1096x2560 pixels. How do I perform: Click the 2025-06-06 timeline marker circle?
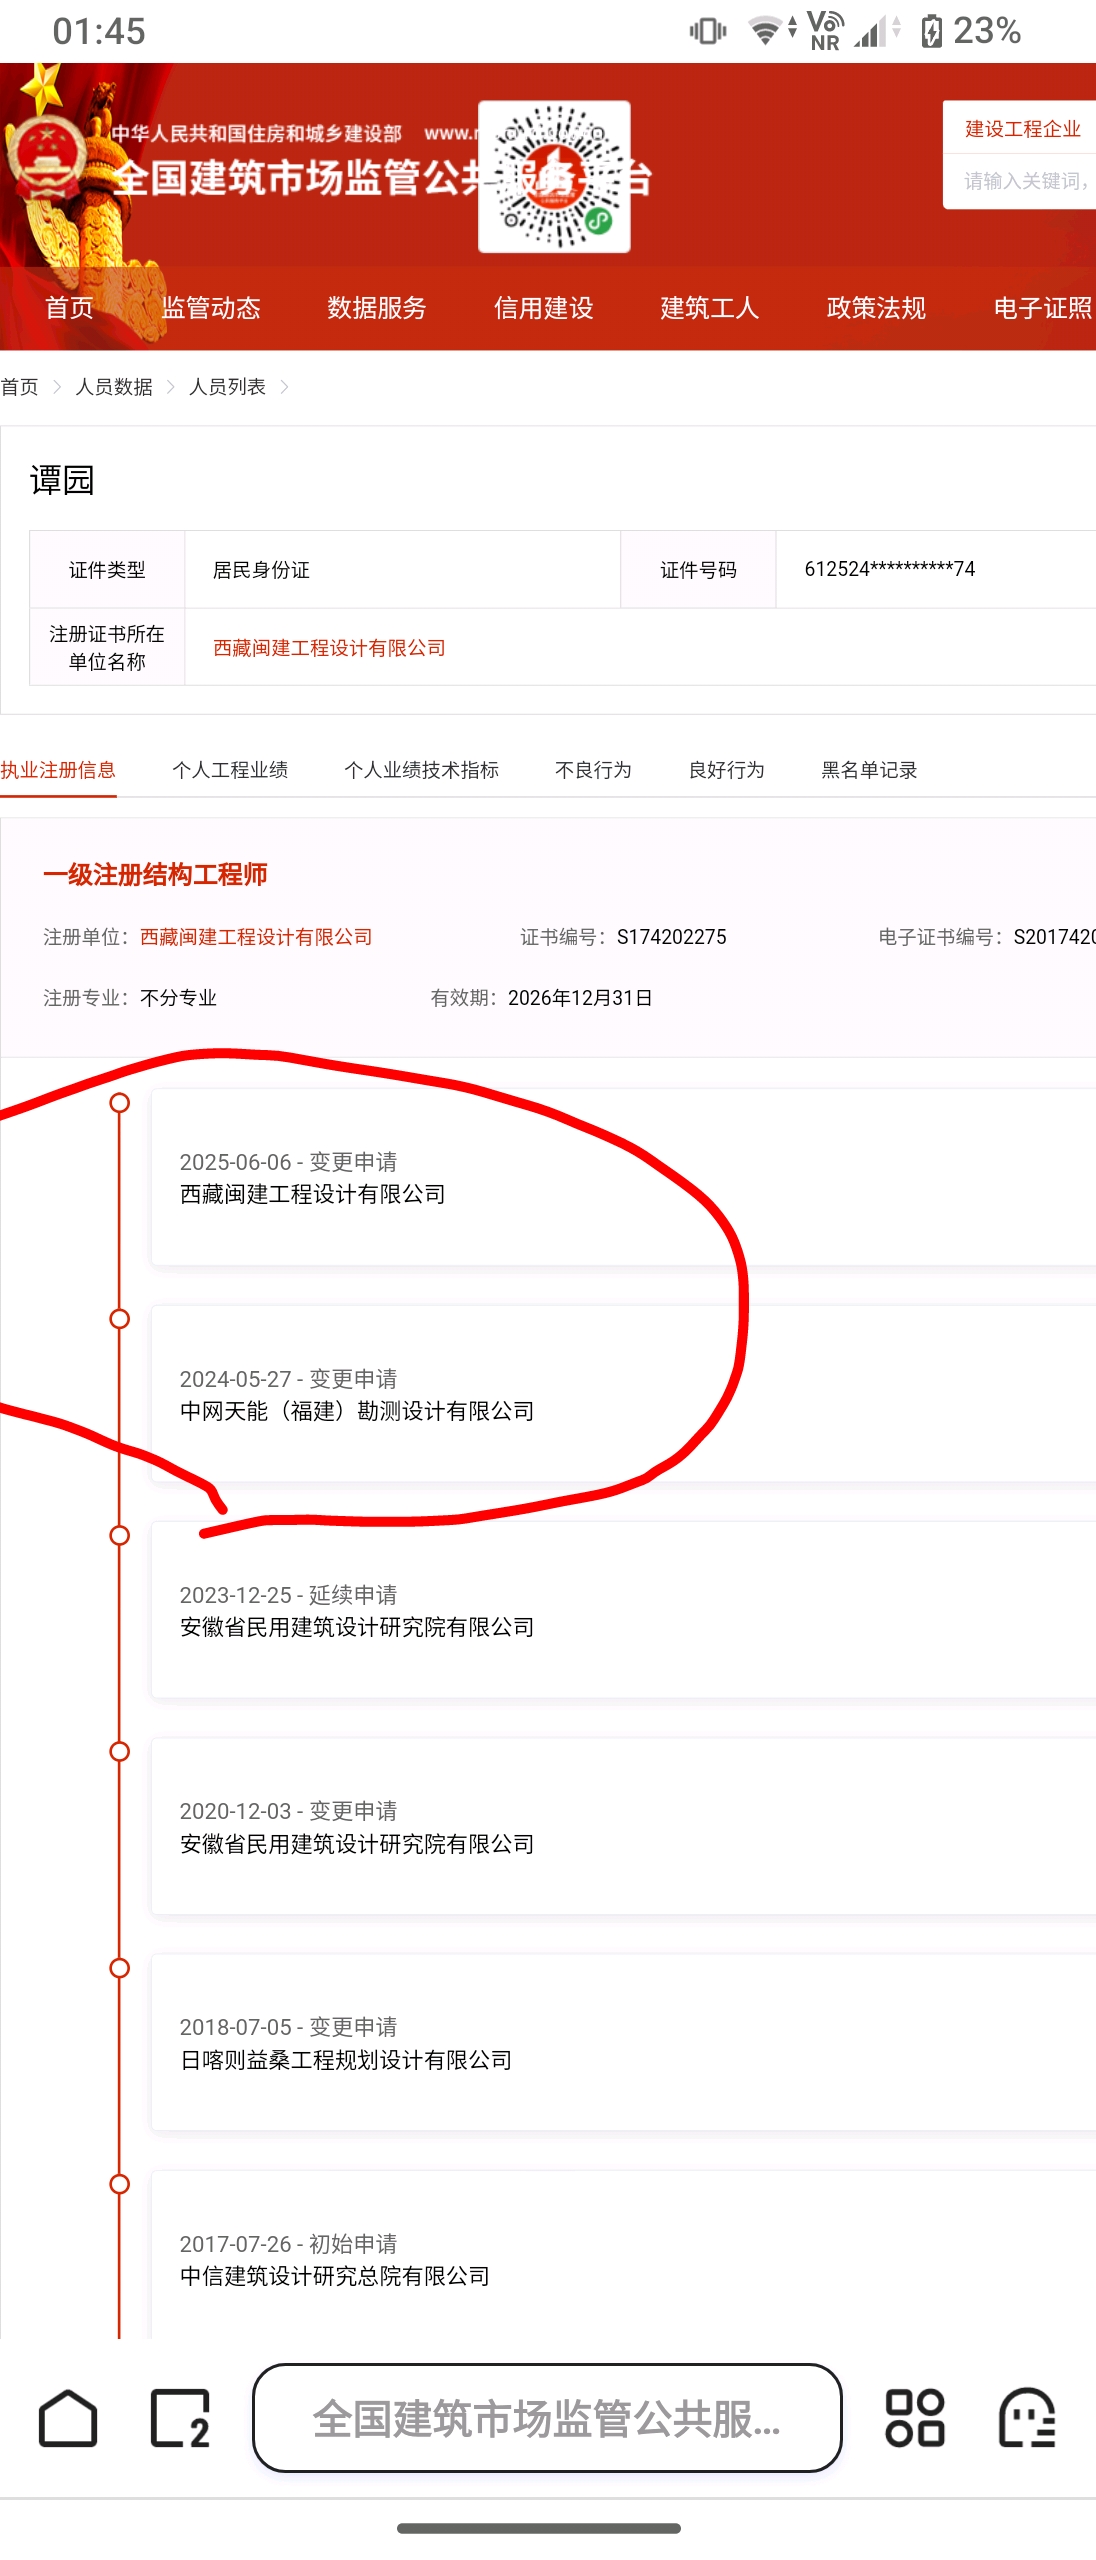119,1102
